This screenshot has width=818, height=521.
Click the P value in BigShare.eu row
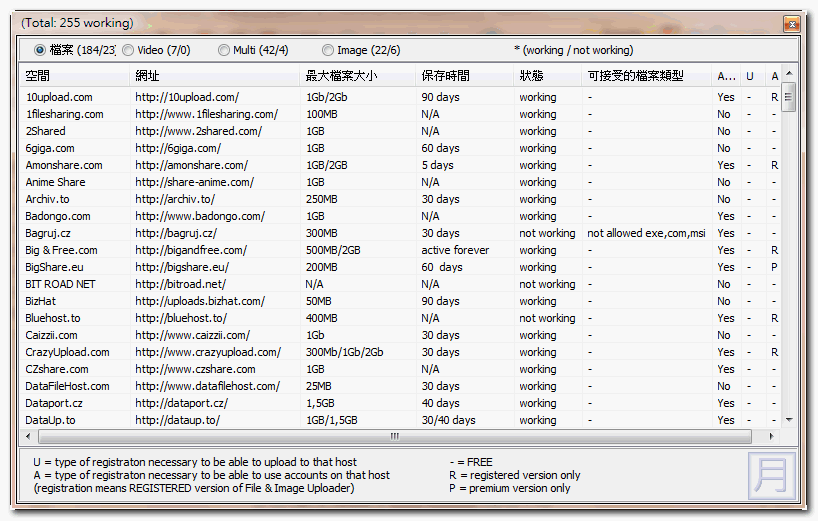(x=774, y=267)
